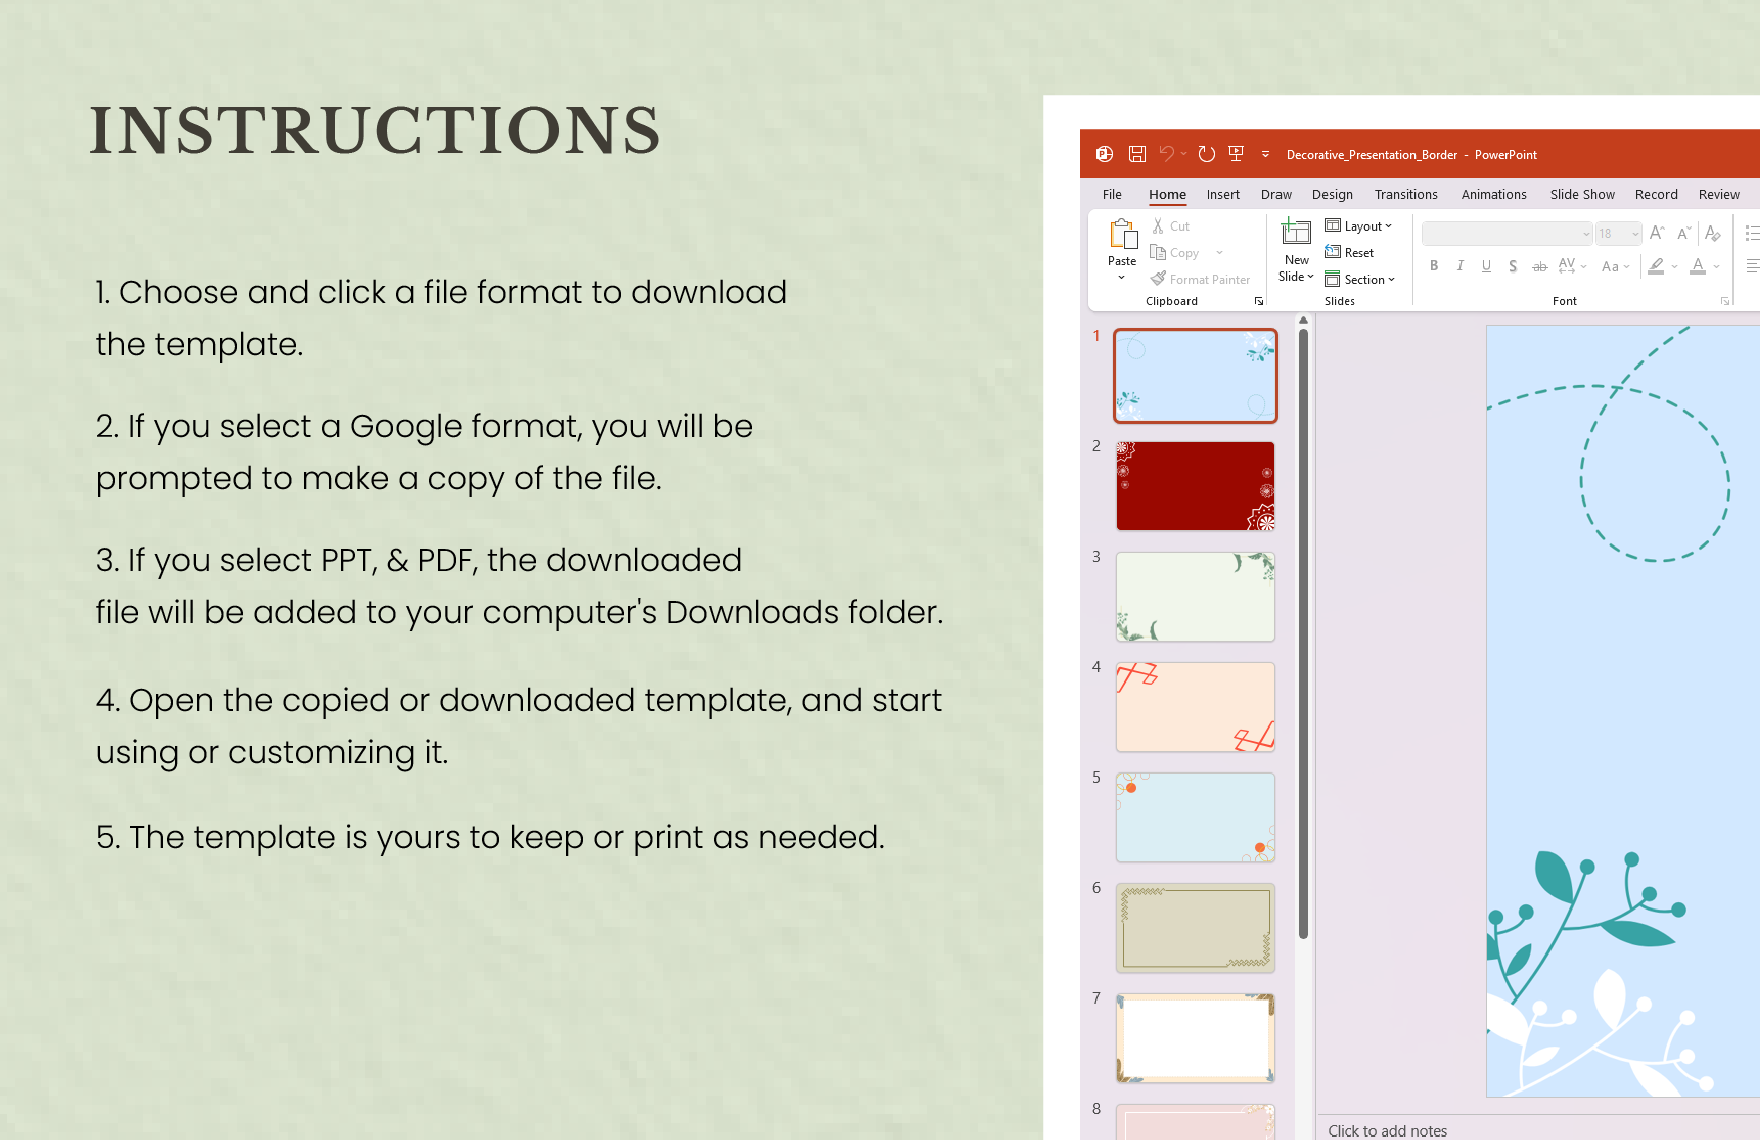Click the Redo arrow in the Quick Access Toolbar

(x=1206, y=154)
